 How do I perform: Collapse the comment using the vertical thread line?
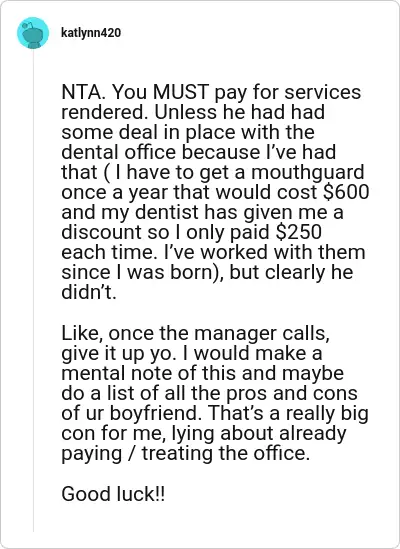pos(34,291)
